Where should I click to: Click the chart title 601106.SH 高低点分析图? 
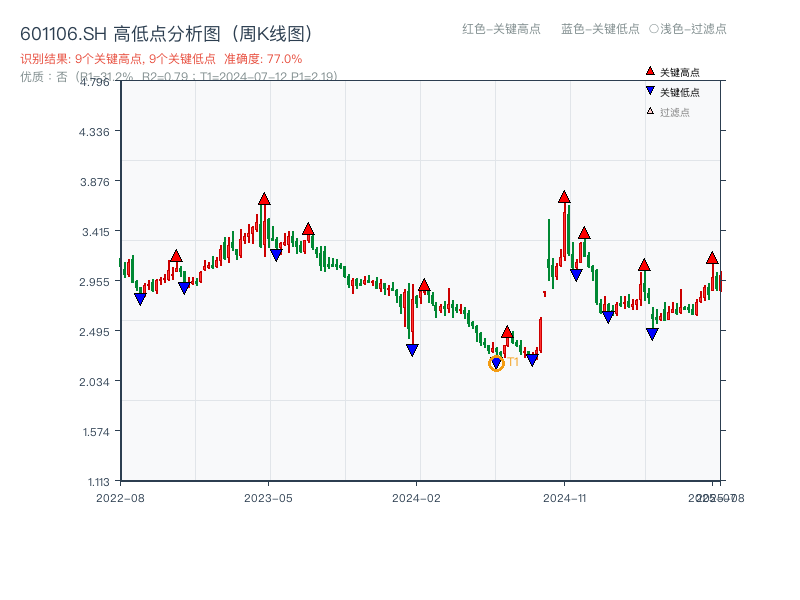pyautogui.click(x=166, y=34)
